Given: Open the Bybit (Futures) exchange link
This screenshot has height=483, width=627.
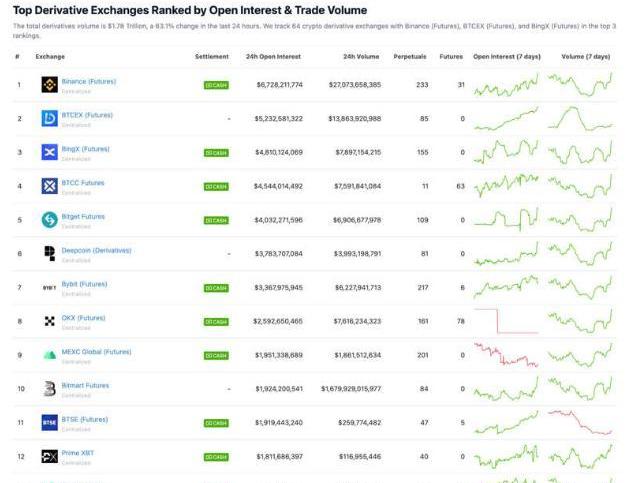Looking at the screenshot, I should click(84, 284).
